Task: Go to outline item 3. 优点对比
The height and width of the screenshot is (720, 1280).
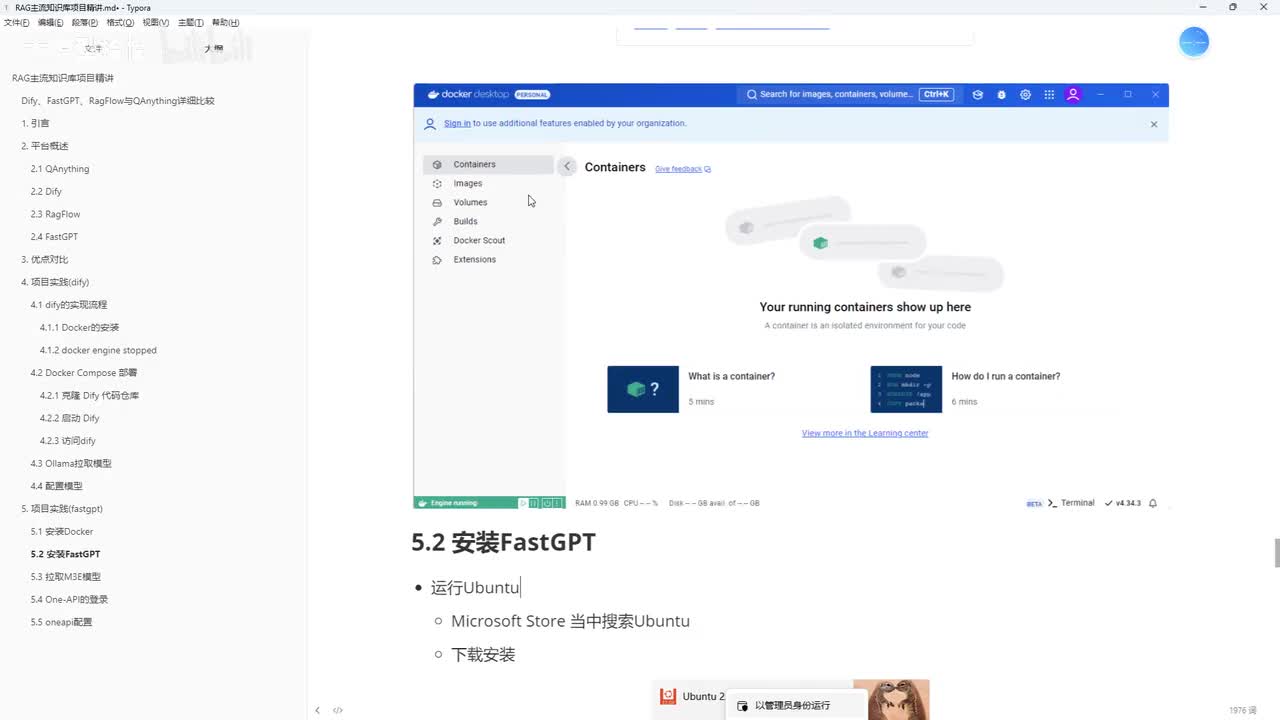Action: [45, 259]
